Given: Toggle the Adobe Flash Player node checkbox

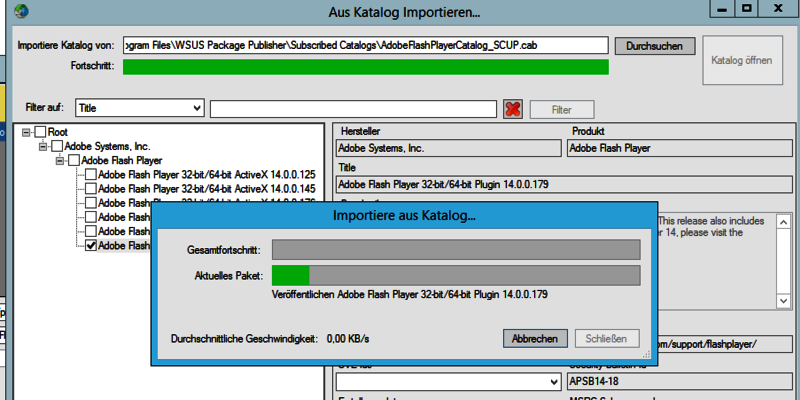Looking at the screenshot, I should (x=74, y=161).
